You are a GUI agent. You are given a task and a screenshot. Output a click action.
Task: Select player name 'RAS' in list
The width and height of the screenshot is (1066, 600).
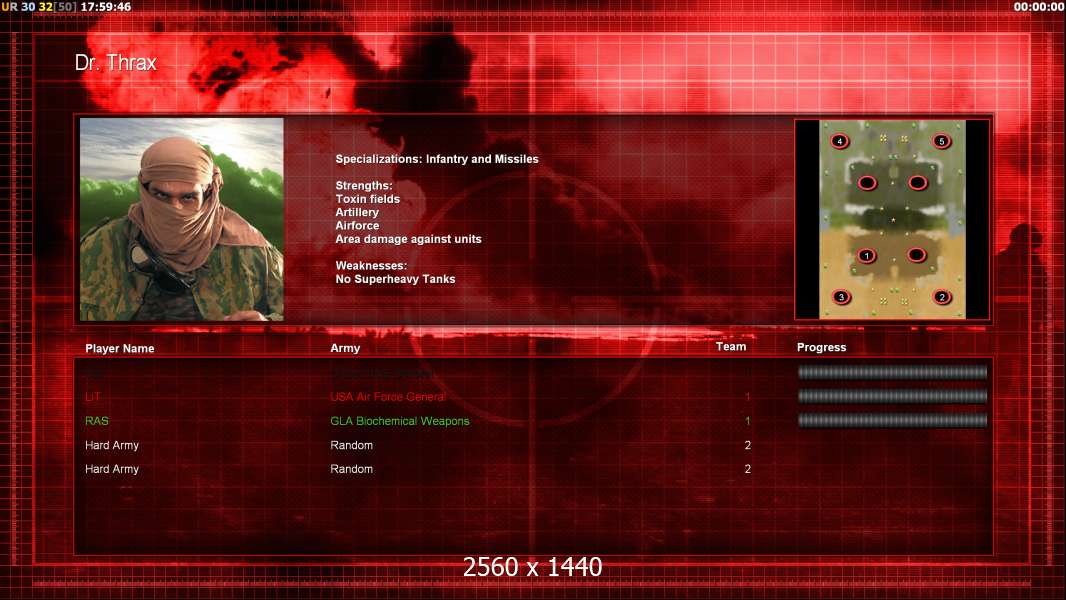tap(97, 421)
